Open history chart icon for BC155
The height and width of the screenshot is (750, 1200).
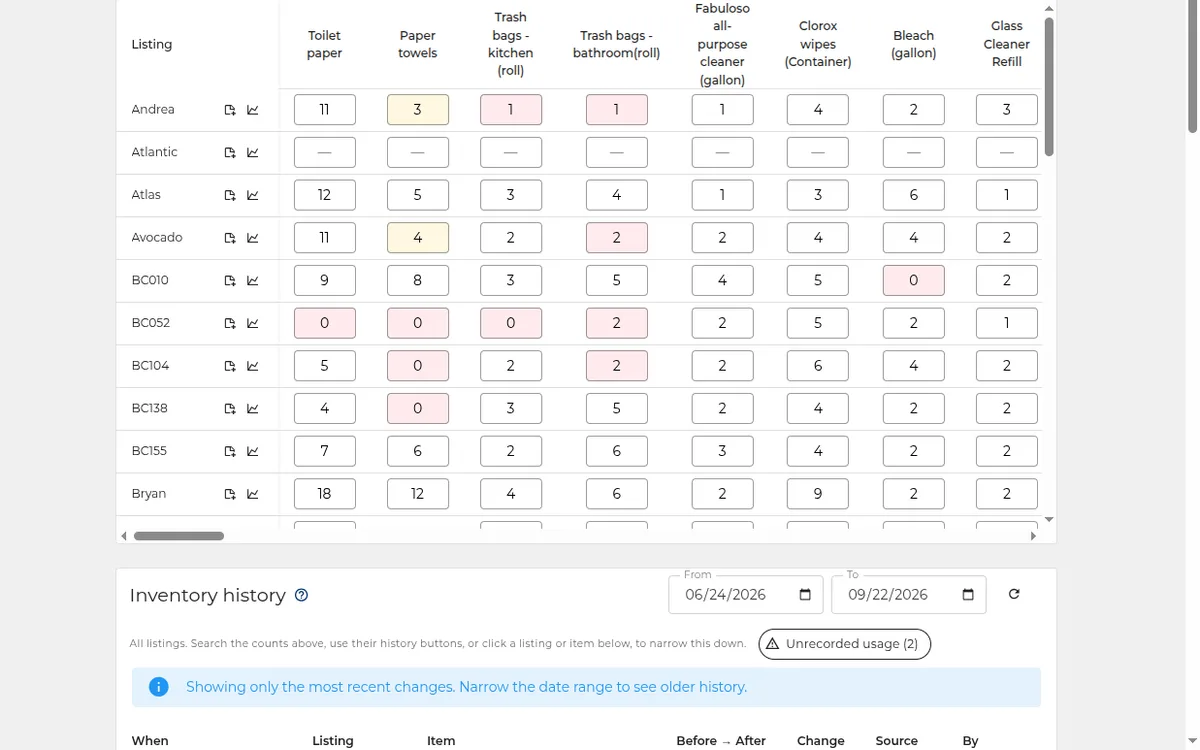(x=252, y=451)
